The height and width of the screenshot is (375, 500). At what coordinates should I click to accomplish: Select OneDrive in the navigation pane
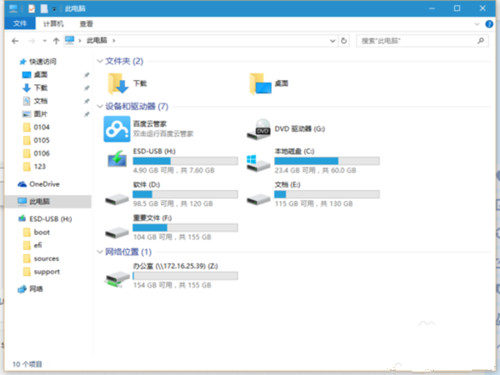coord(44,184)
